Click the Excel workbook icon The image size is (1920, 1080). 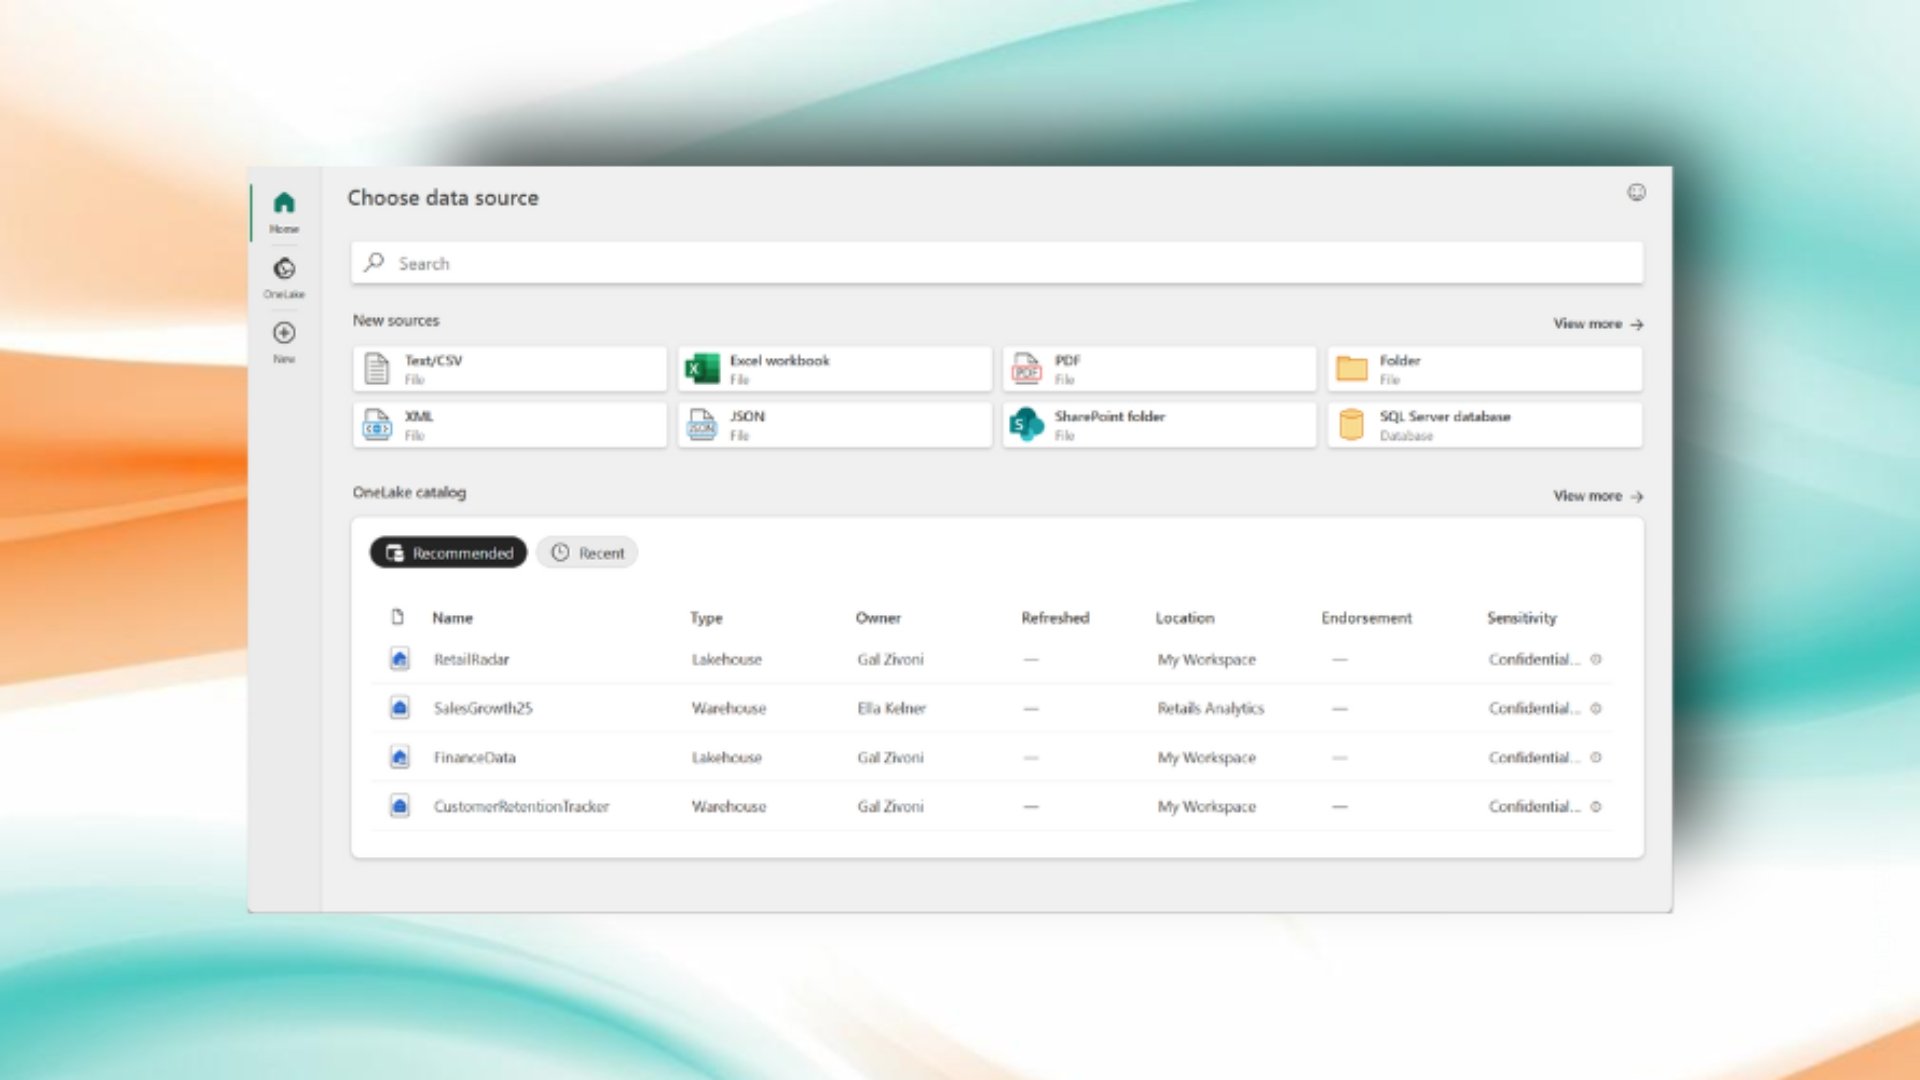(702, 368)
